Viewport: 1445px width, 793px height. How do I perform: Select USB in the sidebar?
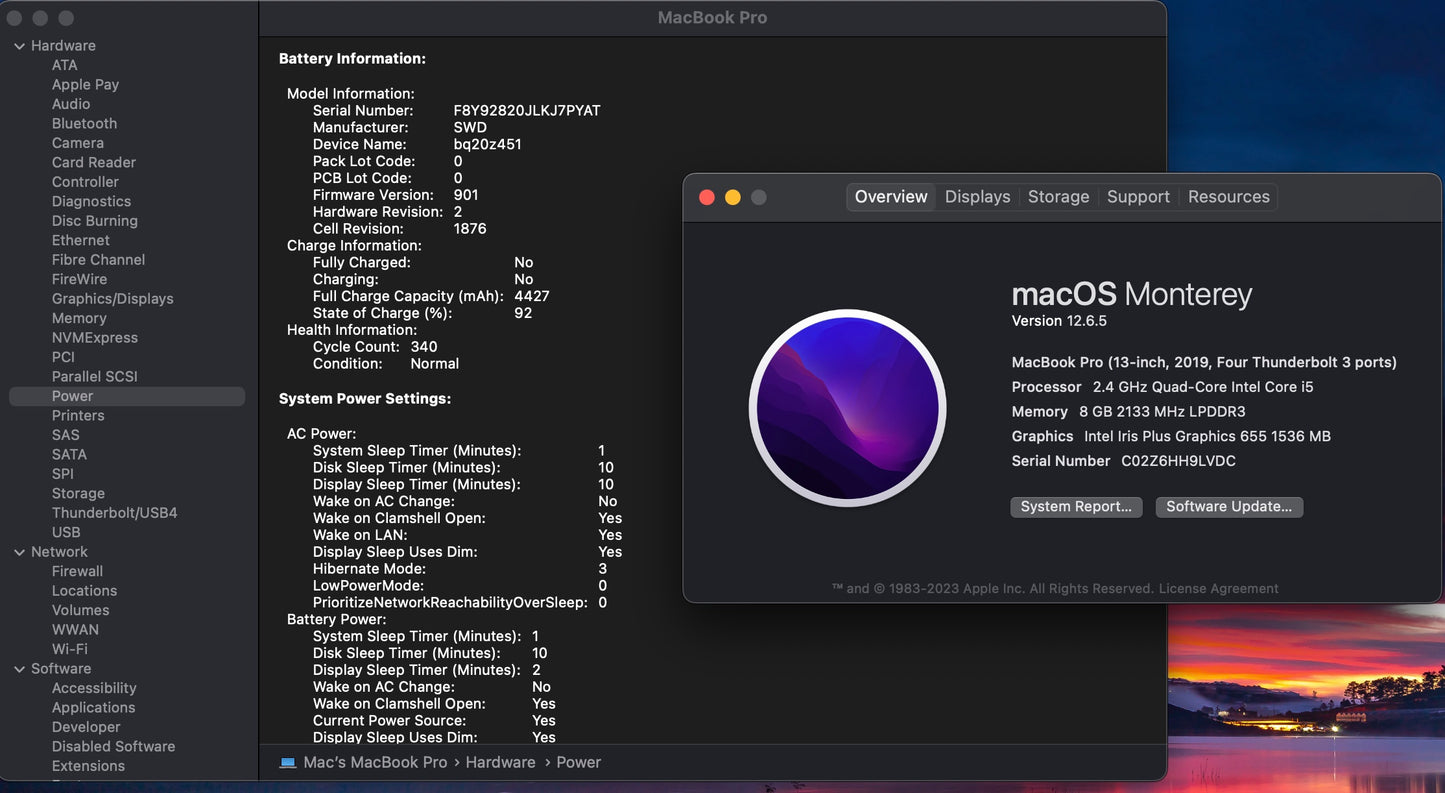(x=66, y=533)
